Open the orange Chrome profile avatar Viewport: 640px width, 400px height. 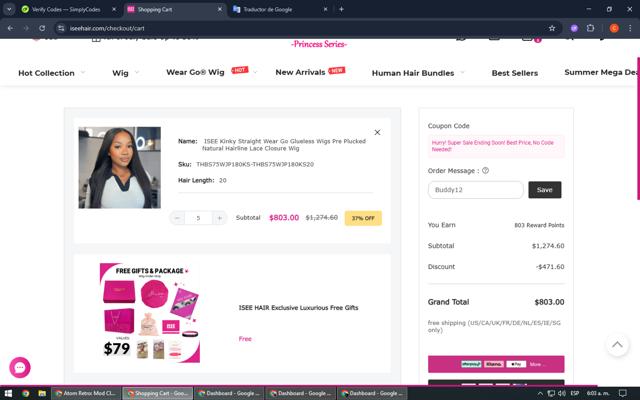pos(614,28)
